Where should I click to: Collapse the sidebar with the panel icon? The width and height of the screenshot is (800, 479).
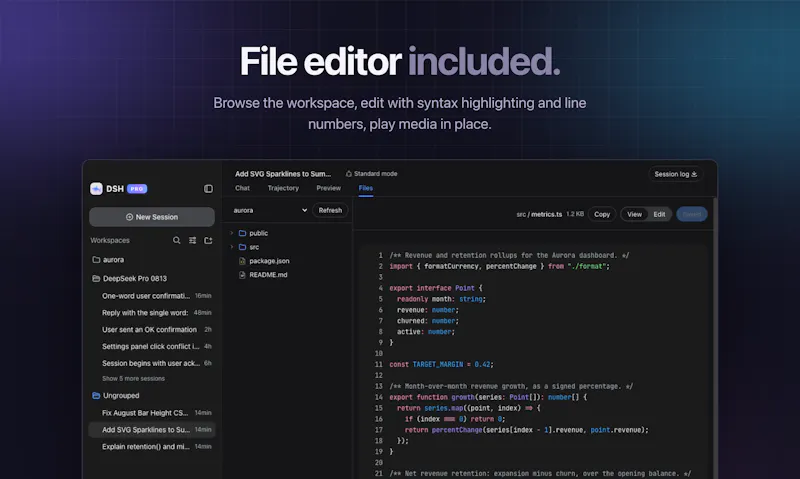coord(208,189)
